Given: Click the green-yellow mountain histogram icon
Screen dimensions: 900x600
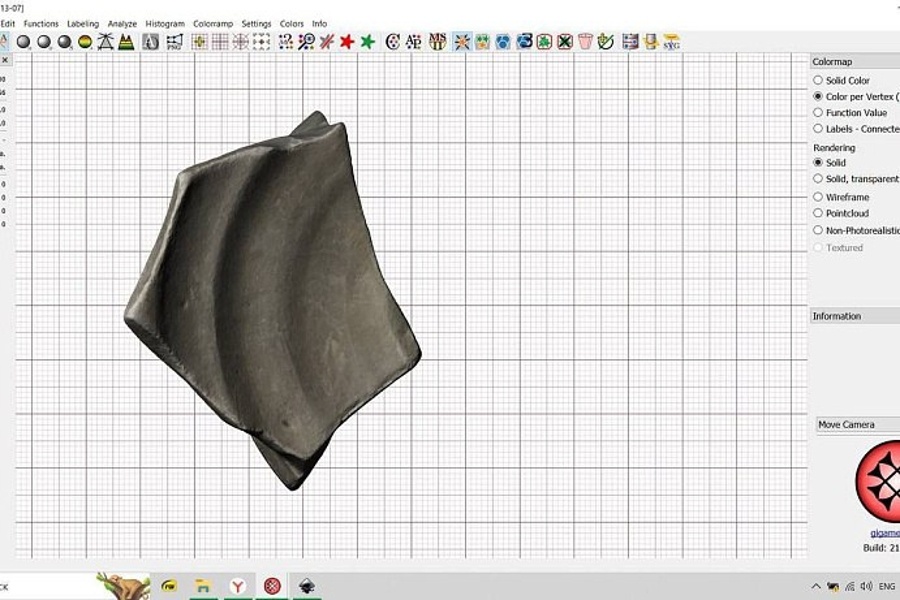Looking at the screenshot, I should tap(126, 42).
